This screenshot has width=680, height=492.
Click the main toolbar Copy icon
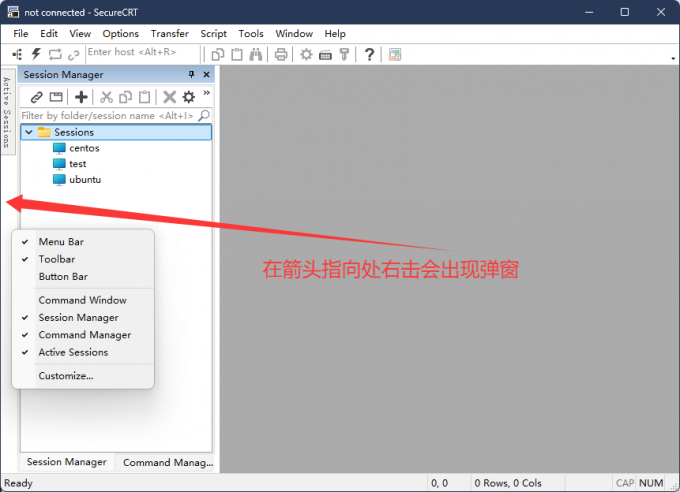pos(218,55)
